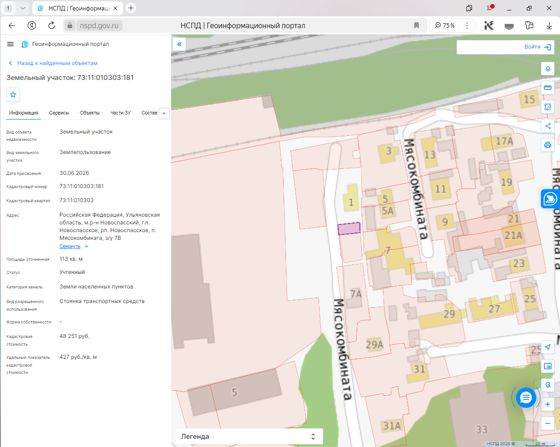Click the cadastral number 73:11:010303:181 value
The height and width of the screenshot is (447, 560).
[x=81, y=186]
